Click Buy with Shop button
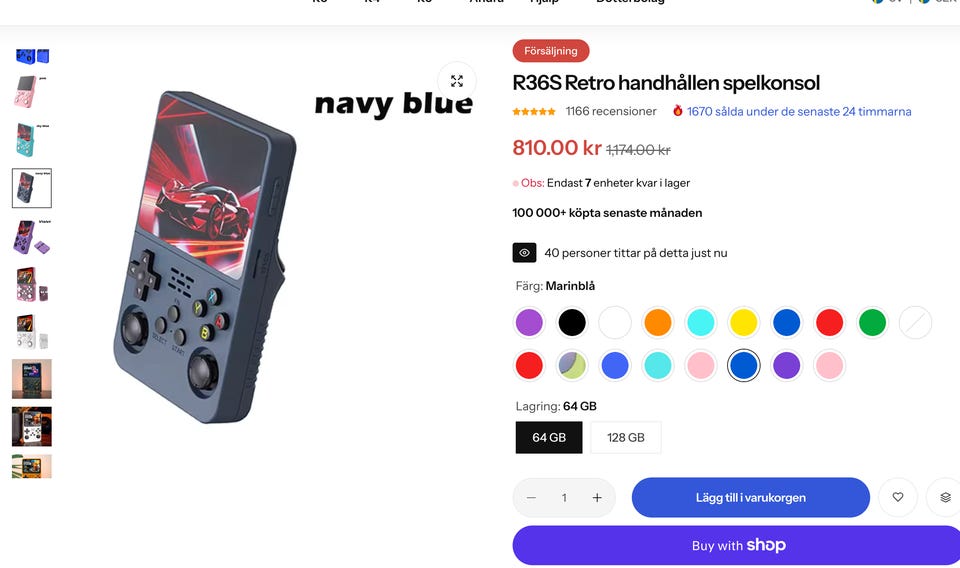The image size is (960, 568). click(x=737, y=545)
